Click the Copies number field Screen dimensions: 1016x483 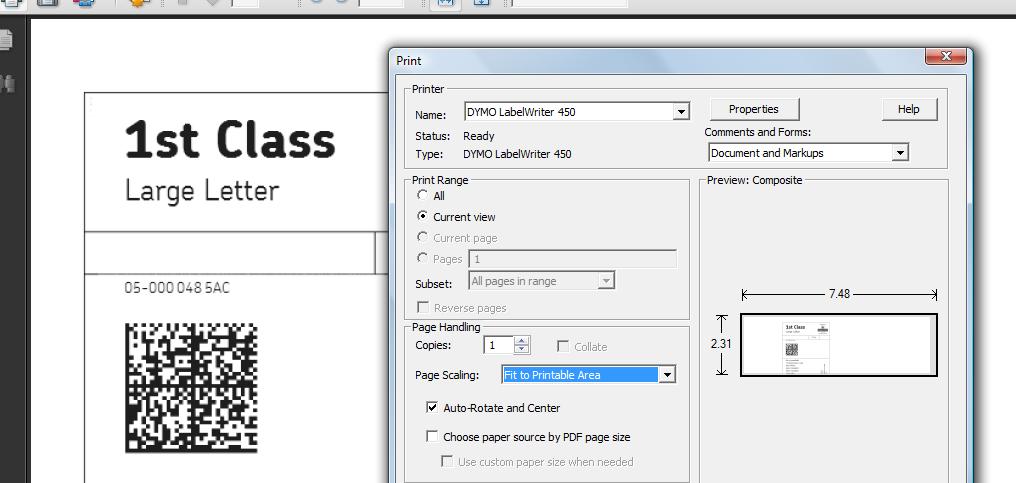[498, 345]
